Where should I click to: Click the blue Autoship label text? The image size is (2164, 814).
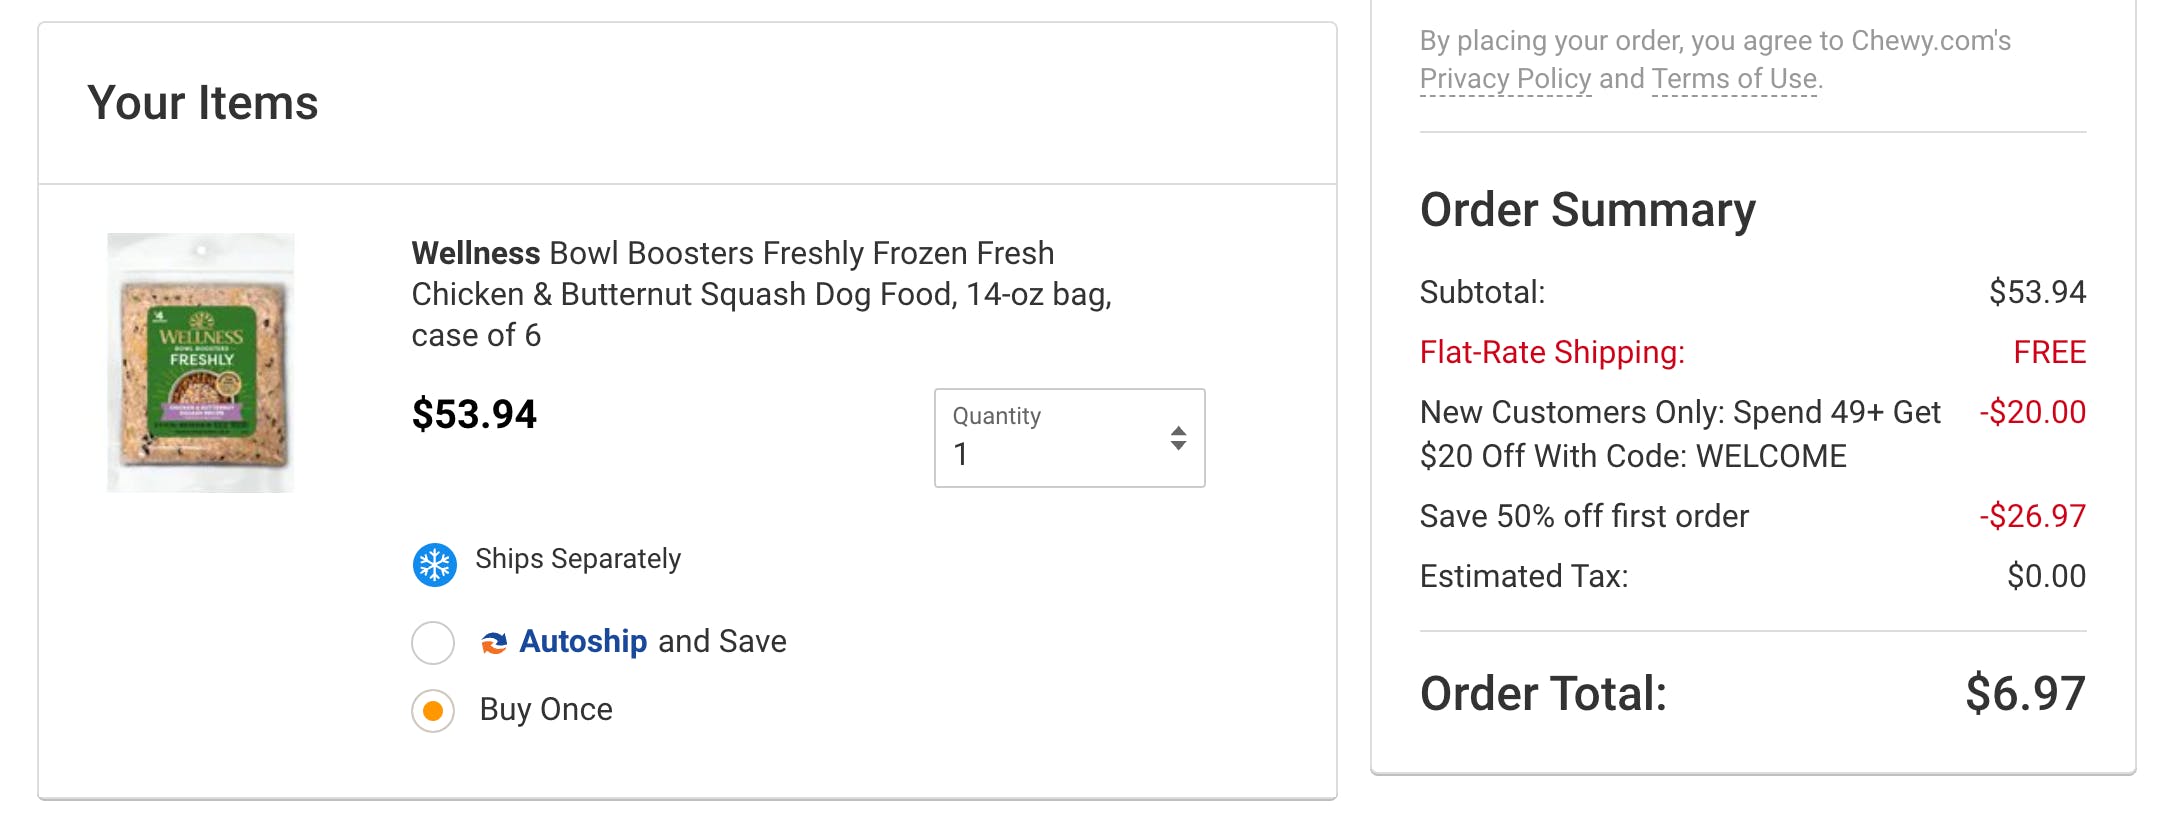click(583, 641)
